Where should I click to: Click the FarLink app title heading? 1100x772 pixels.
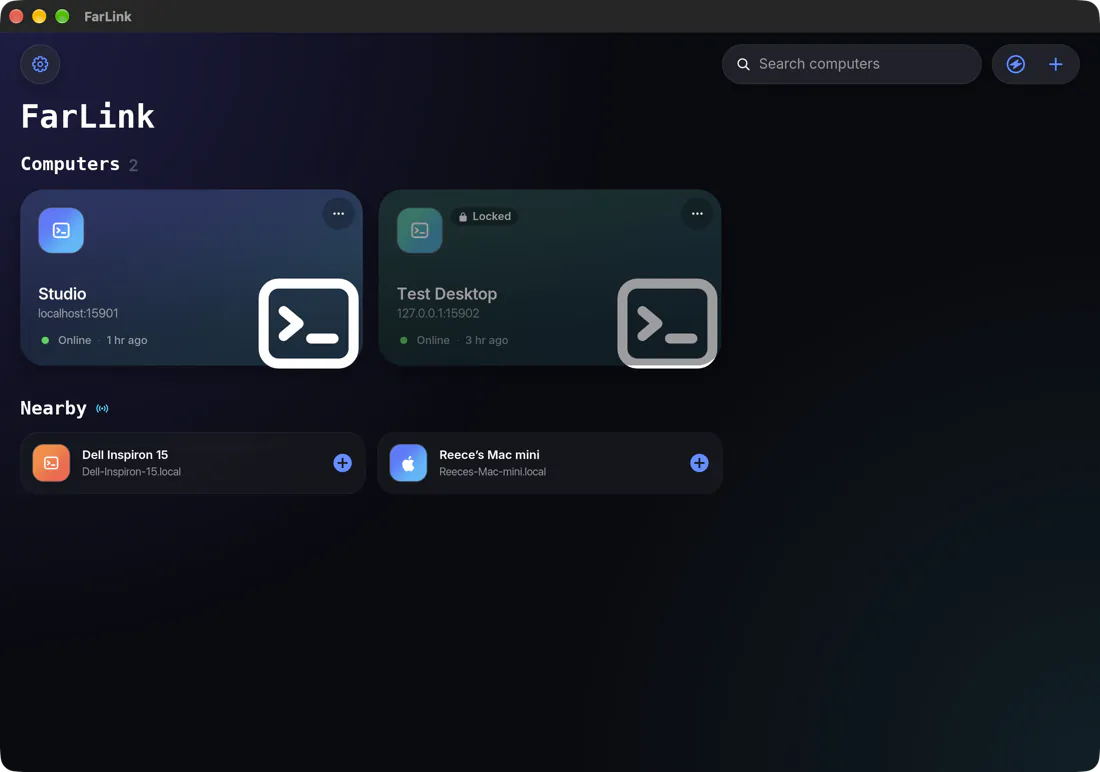click(x=88, y=117)
